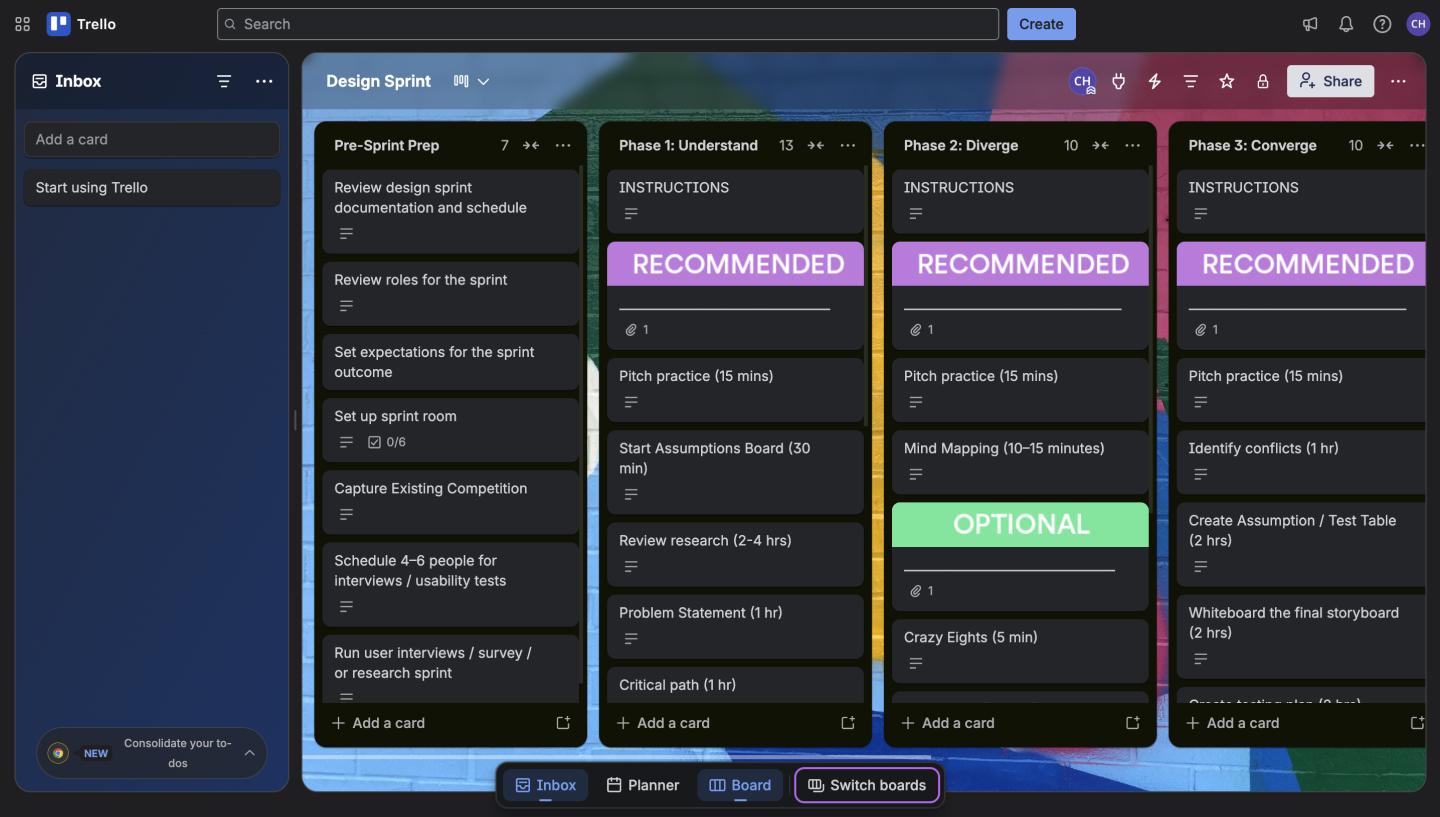Open Phase 1: Understand list actions menu
Image resolution: width=1440 pixels, height=817 pixels.
(x=848, y=145)
